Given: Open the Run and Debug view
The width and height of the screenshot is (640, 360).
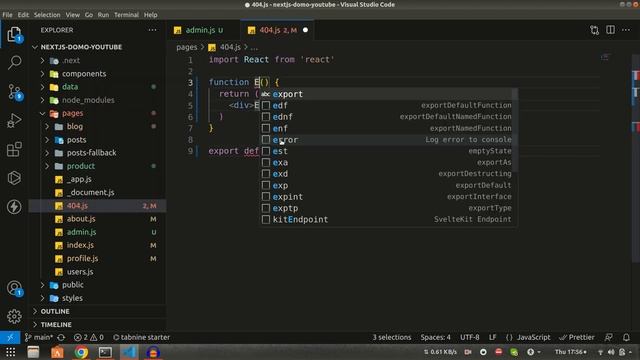Looking at the screenshot, I should [x=14, y=121].
